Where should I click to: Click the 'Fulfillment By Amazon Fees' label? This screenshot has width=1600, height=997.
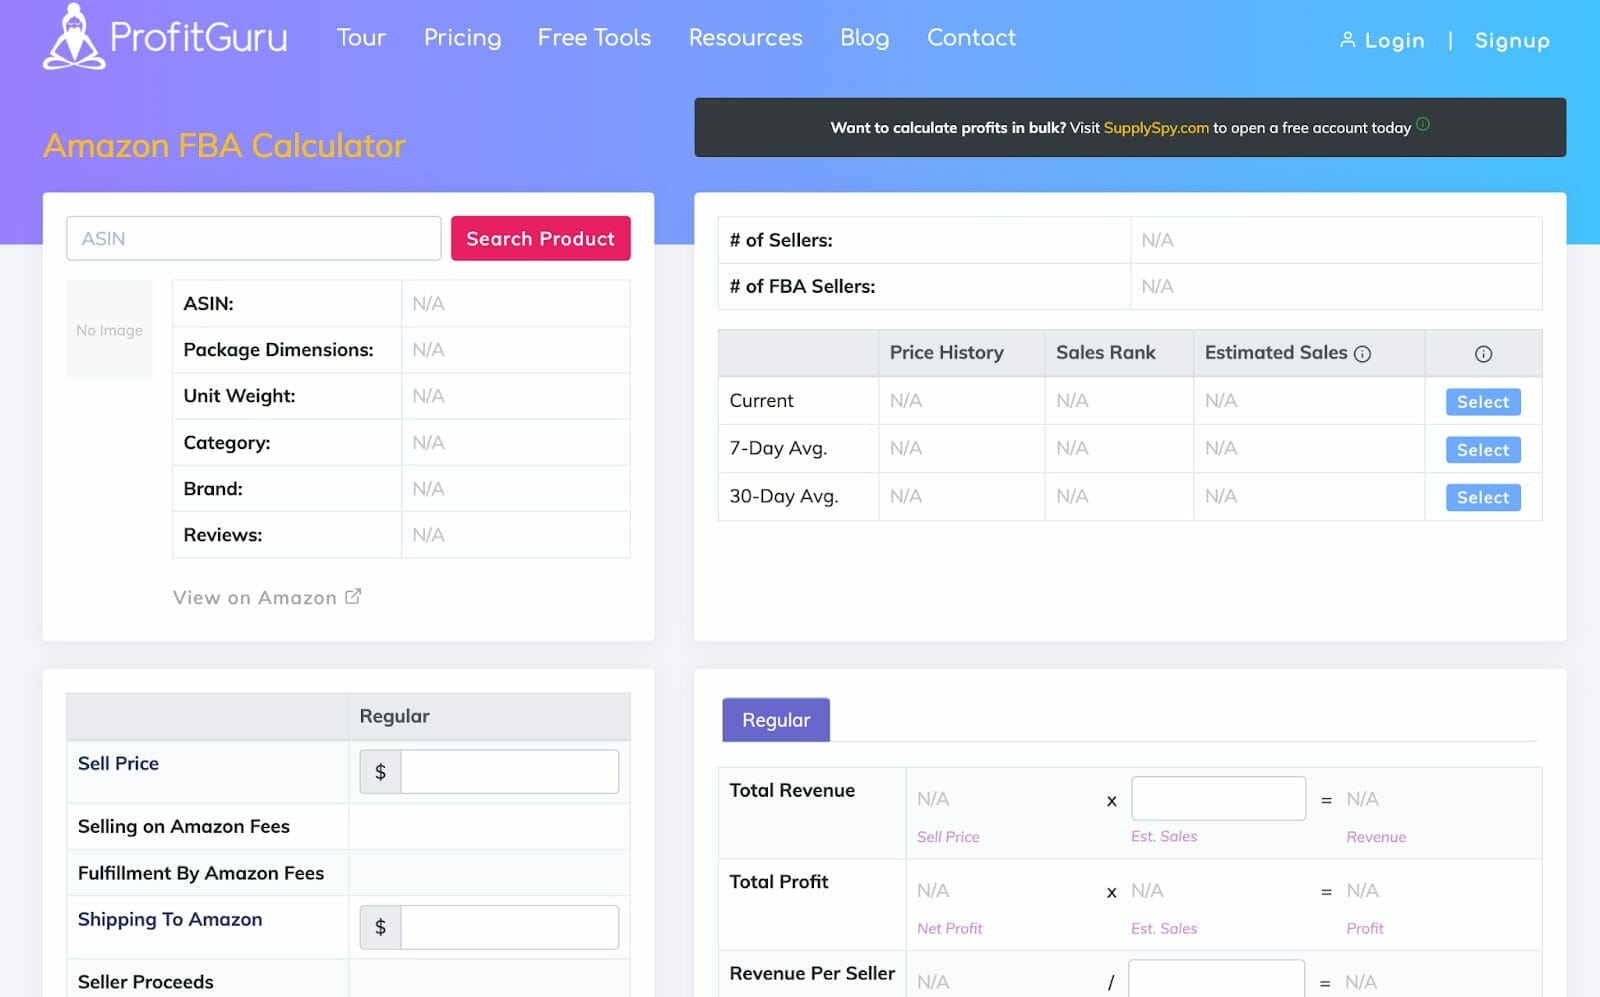(x=201, y=873)
